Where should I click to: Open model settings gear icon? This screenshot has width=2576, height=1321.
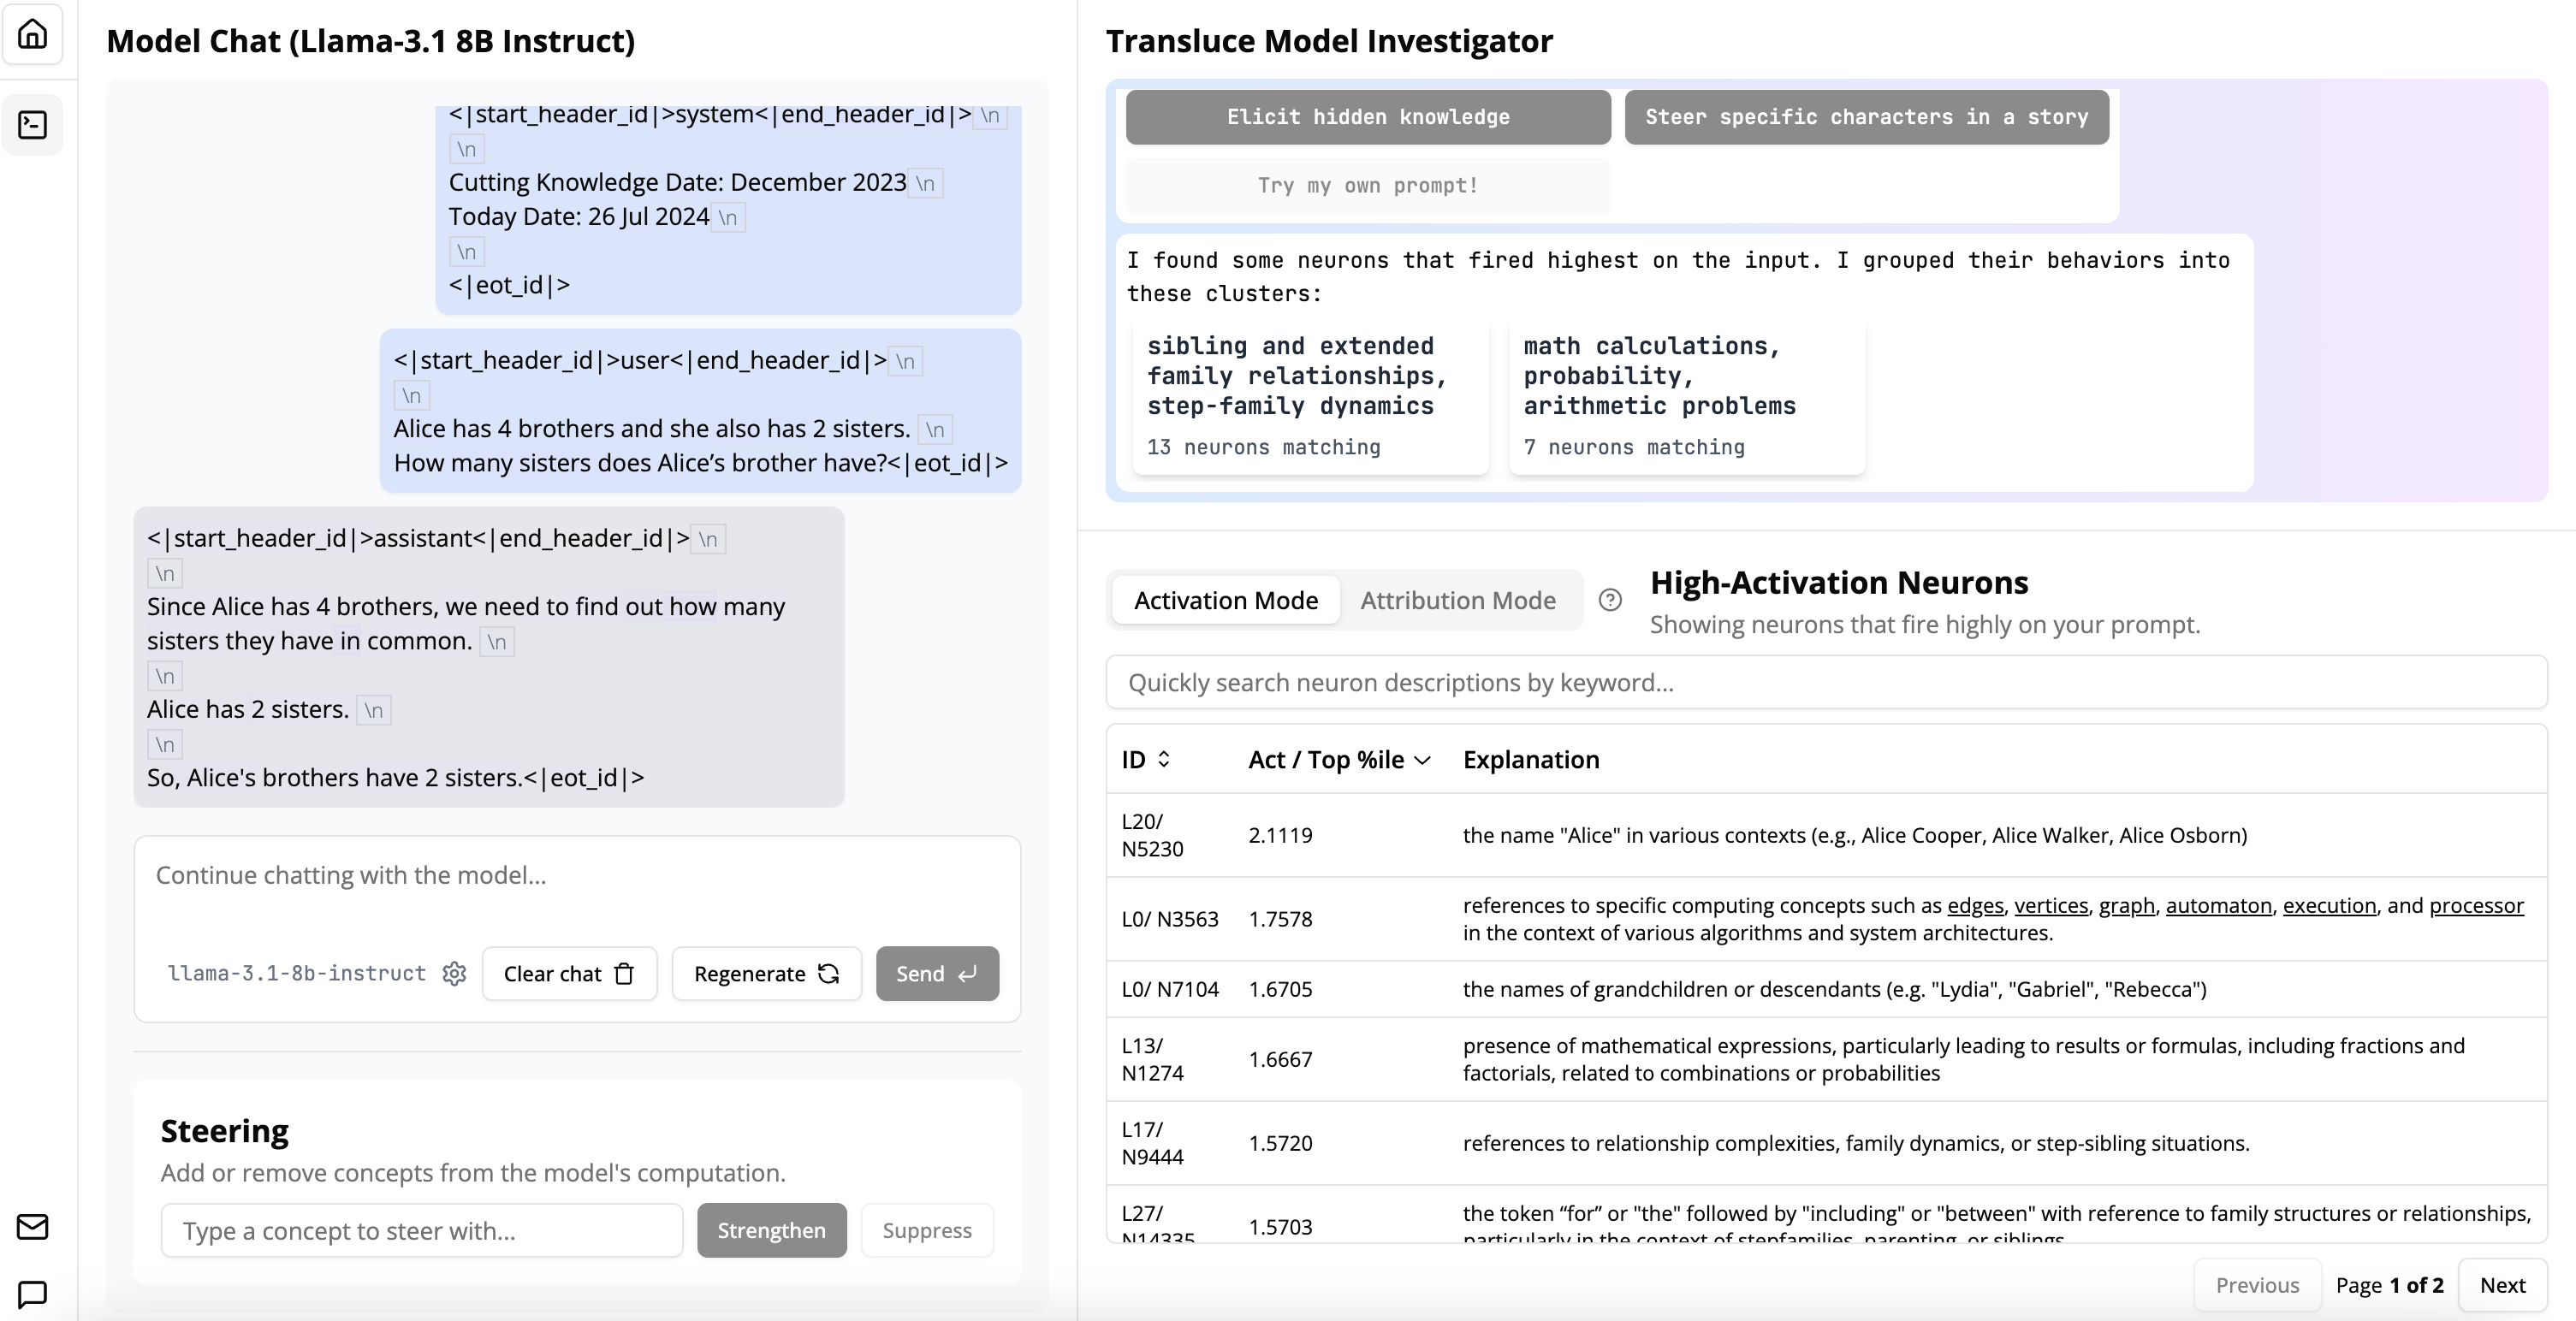point(454,974)
